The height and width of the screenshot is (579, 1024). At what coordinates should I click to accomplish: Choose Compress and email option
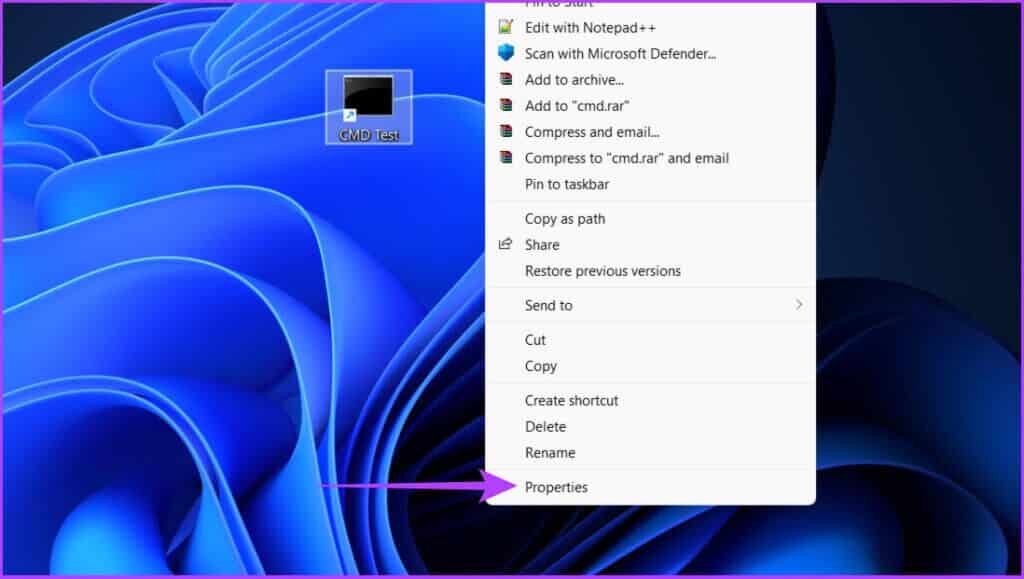592,132
